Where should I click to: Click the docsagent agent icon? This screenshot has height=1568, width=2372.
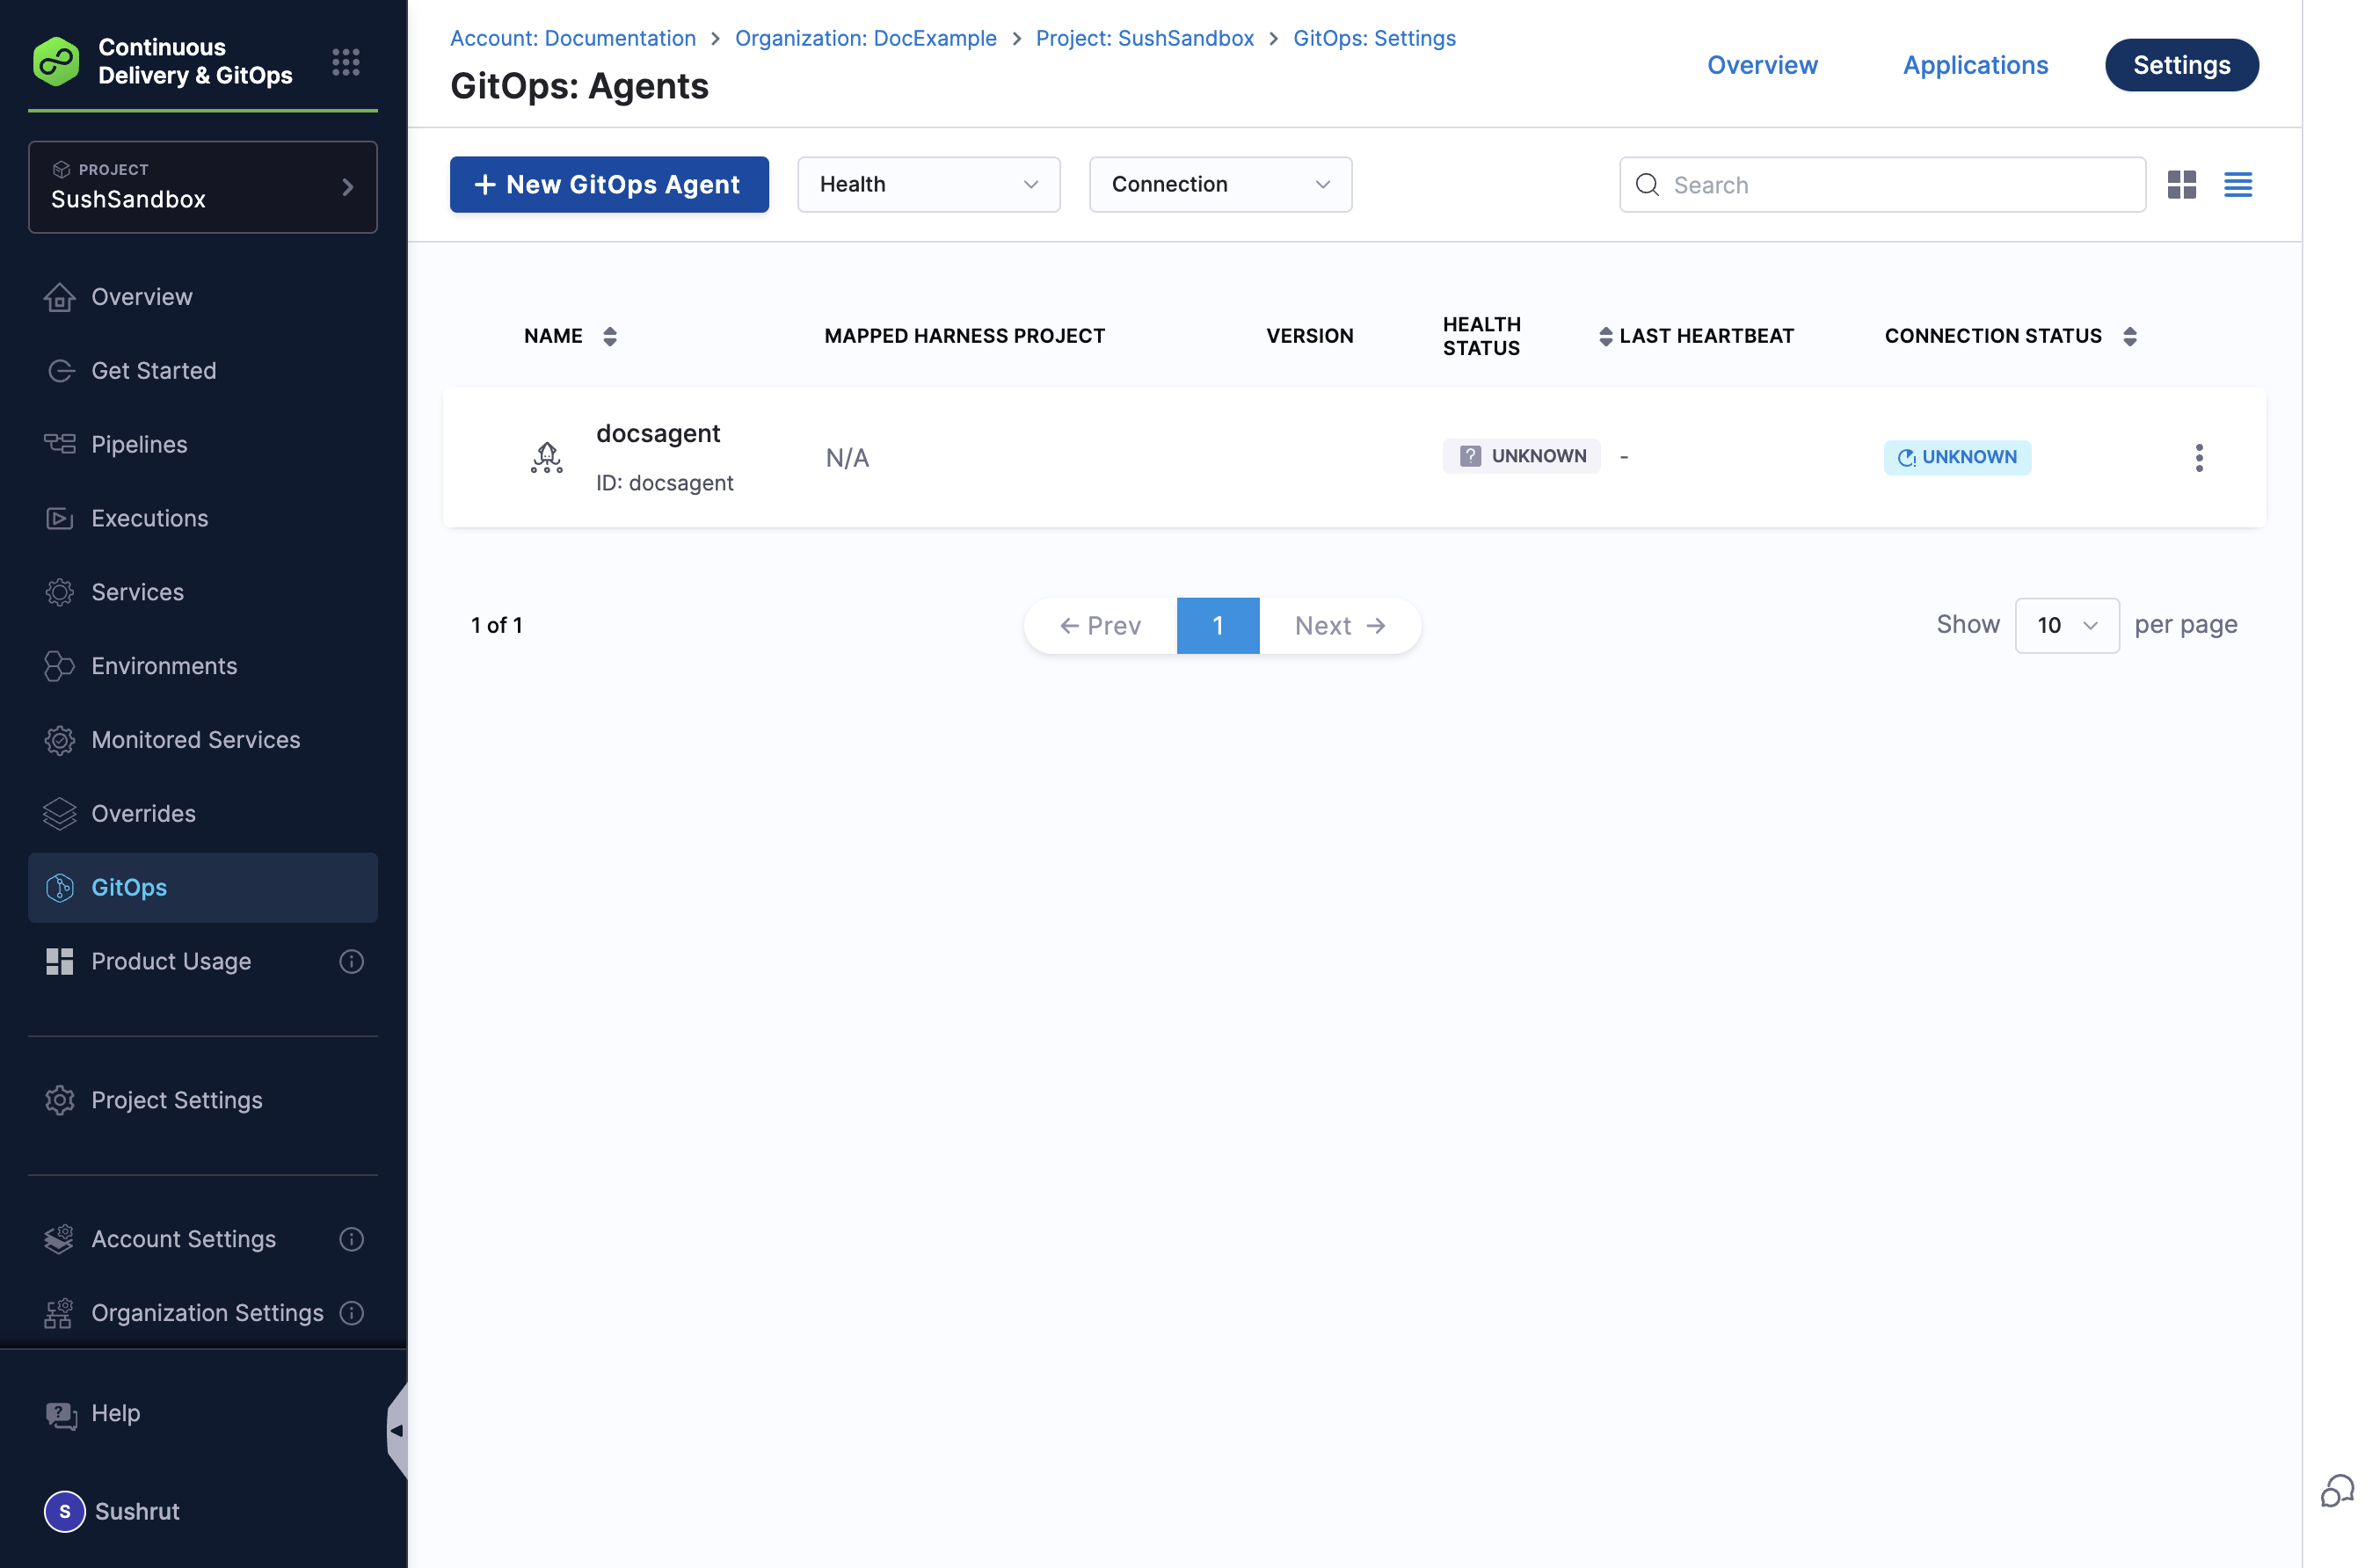pyautogui.click(x=546, y=458)
